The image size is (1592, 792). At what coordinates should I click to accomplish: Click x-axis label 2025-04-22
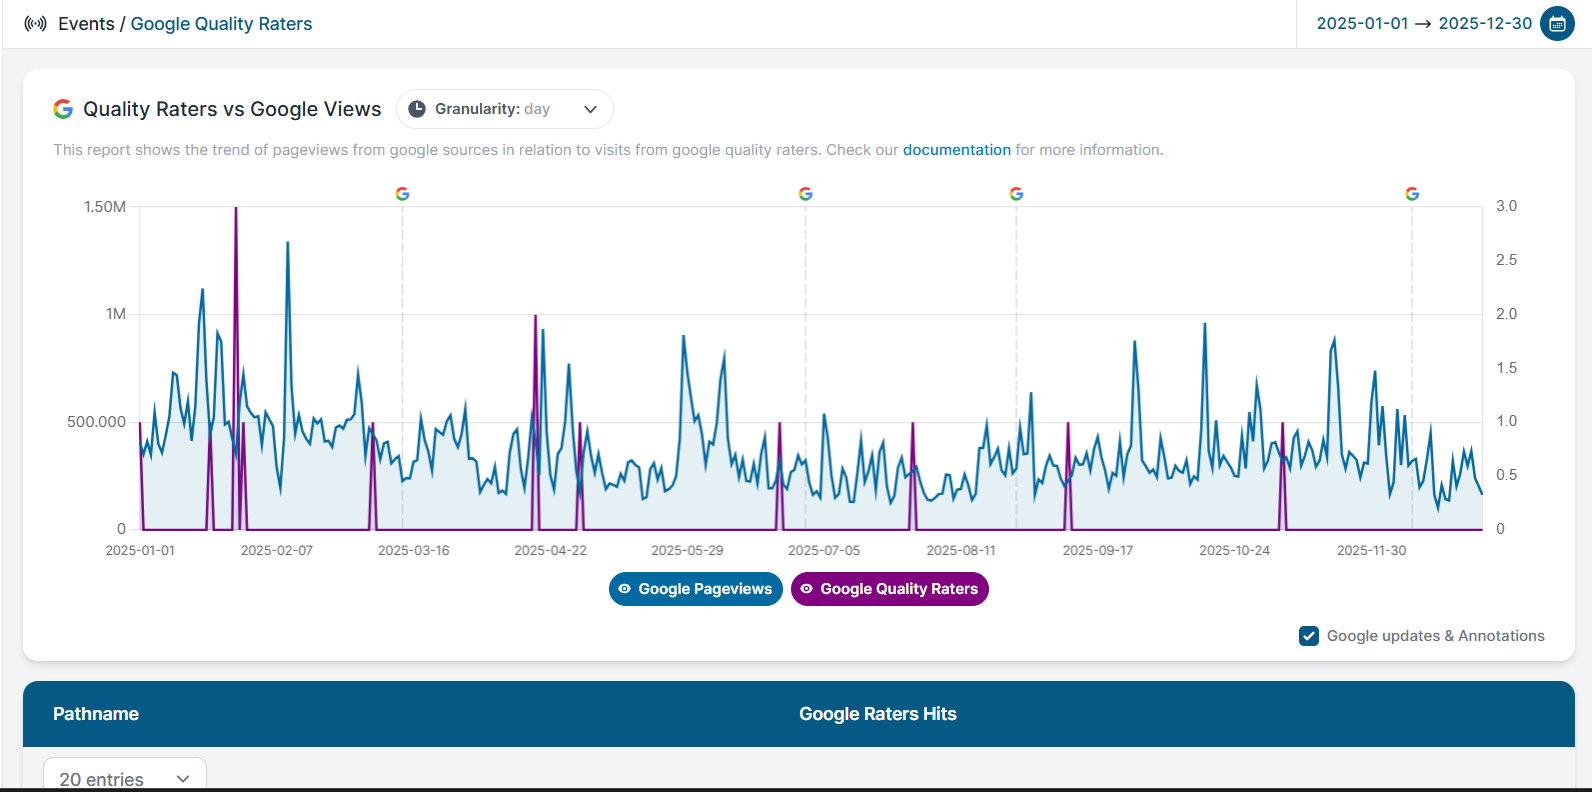point(550,551)
